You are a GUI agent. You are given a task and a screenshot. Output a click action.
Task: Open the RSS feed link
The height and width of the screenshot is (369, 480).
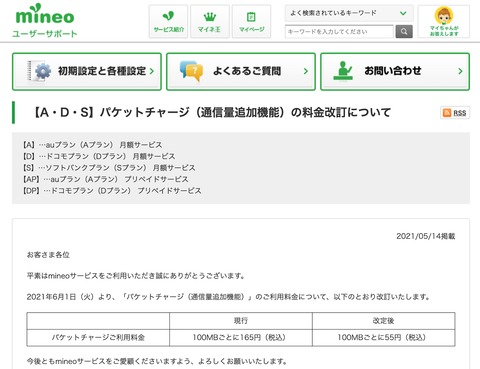point(455,113)
